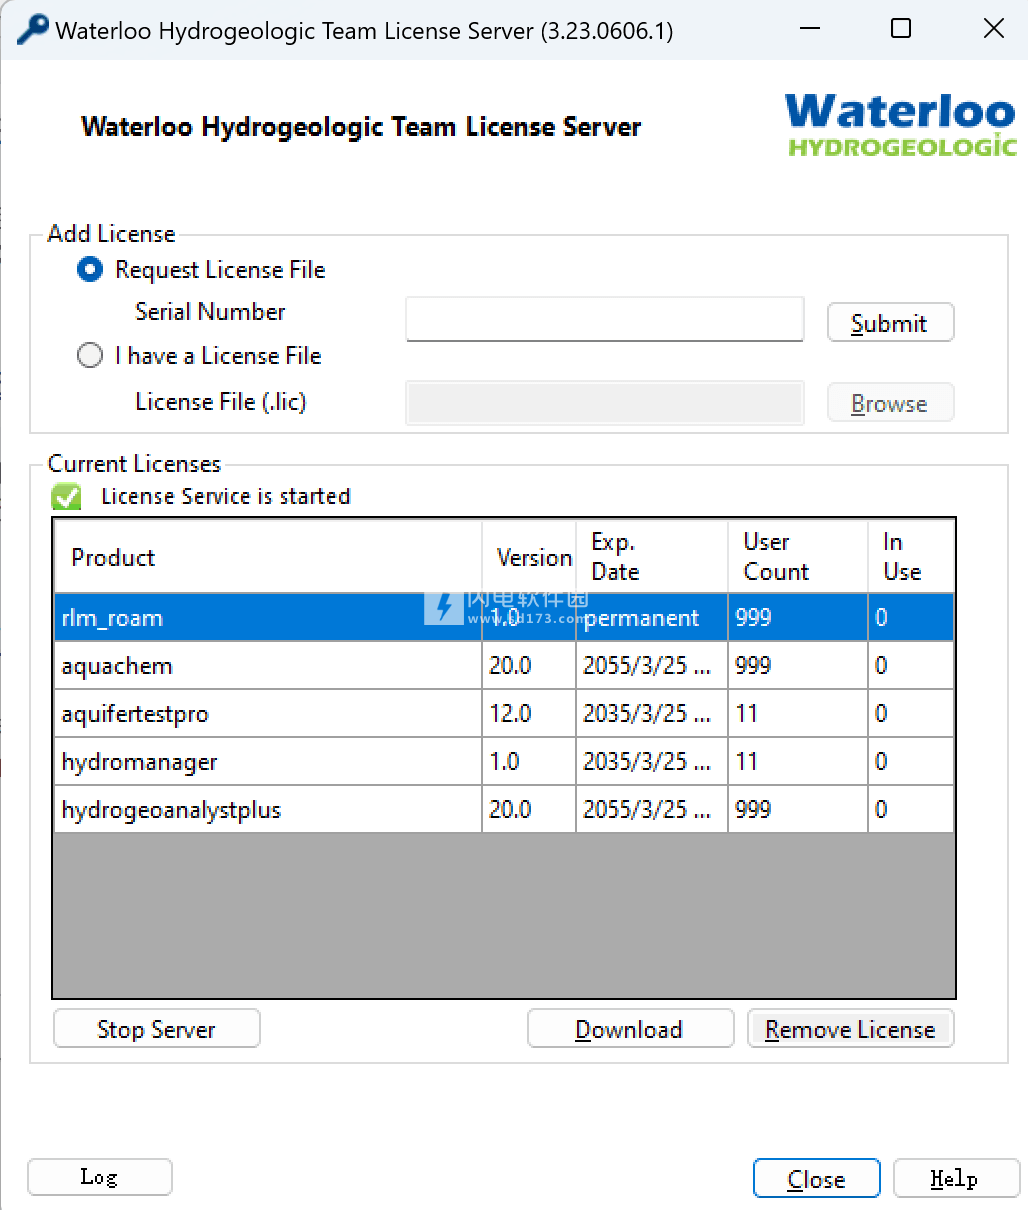1028x1210 pixels.
Task: Click aquachem's version 20.0 cell
Action: tap(529, 666)
